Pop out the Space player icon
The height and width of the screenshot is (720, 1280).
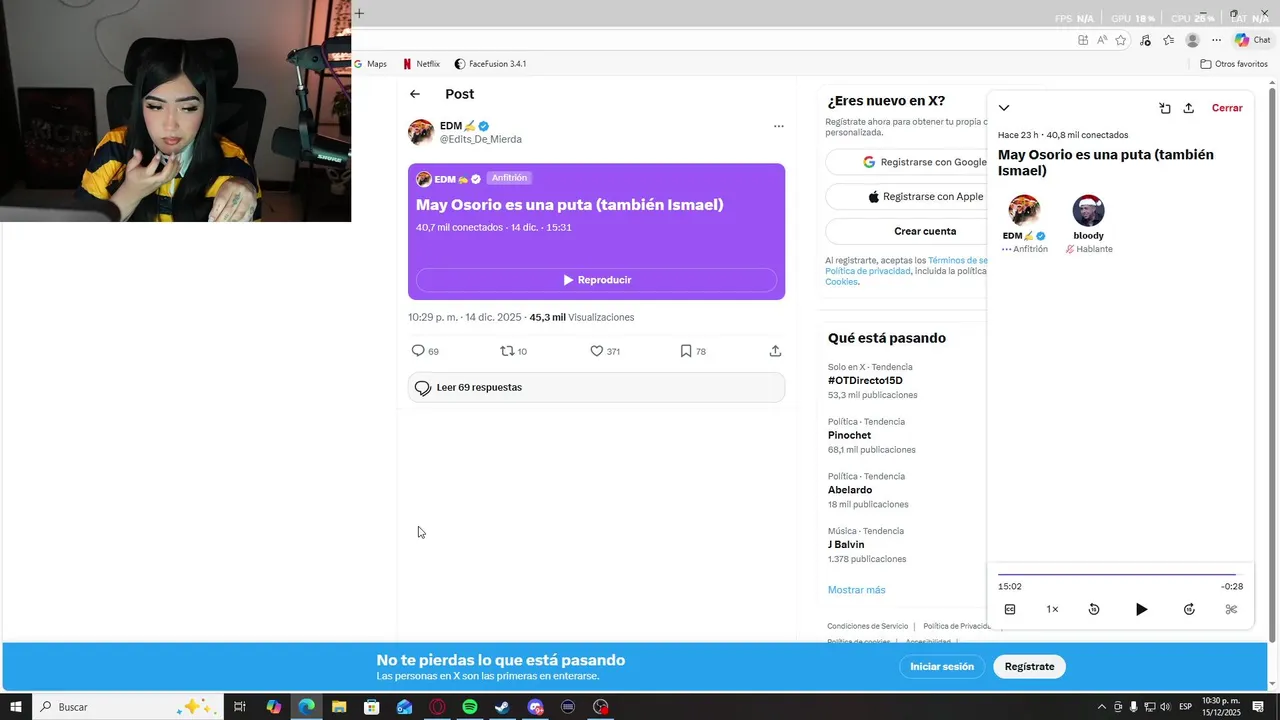(1165, 108)
